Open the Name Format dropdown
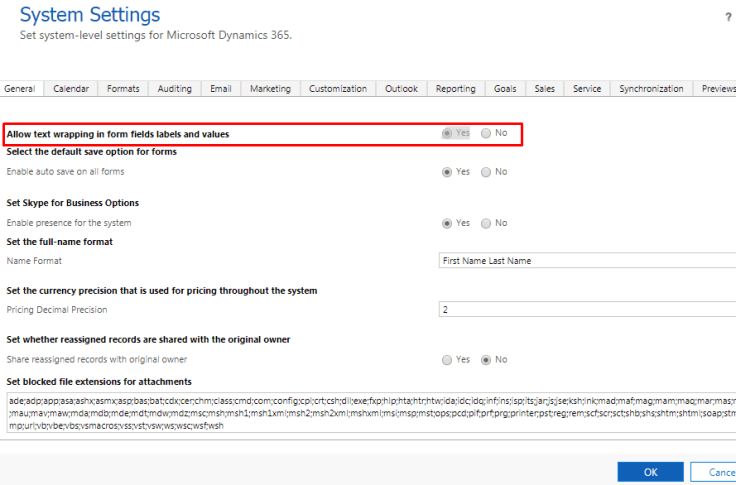The height and width of the screenshot is (485, 736). [x=587, y=261]
